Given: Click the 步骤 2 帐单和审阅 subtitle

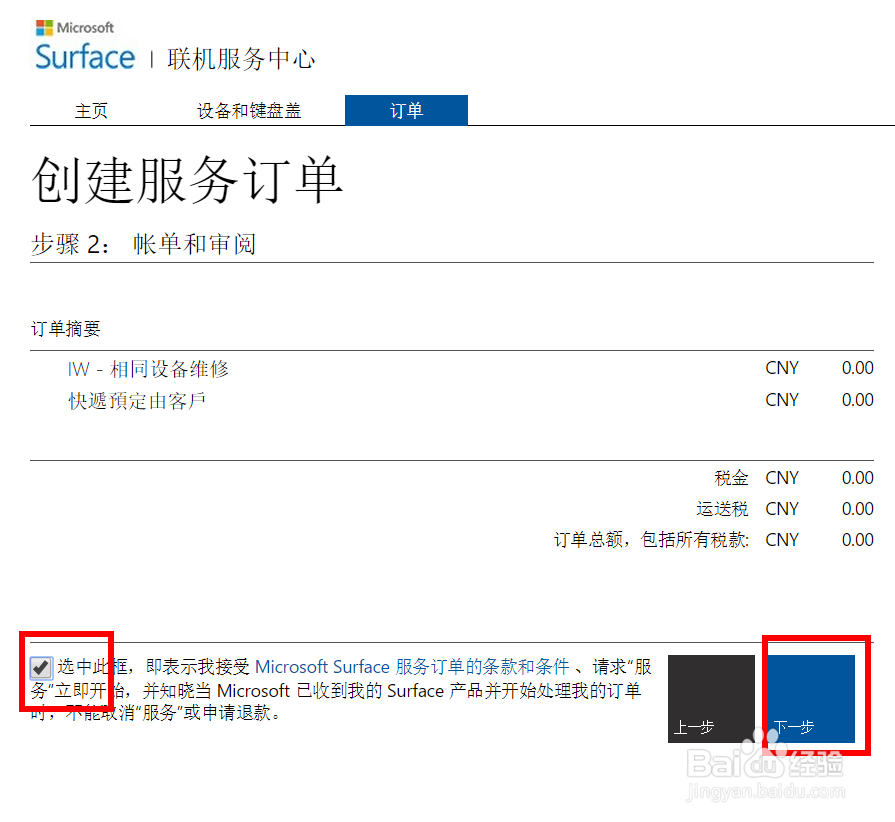Looking at the screenshot, I should pyautogui.click(x=145, y=242).
